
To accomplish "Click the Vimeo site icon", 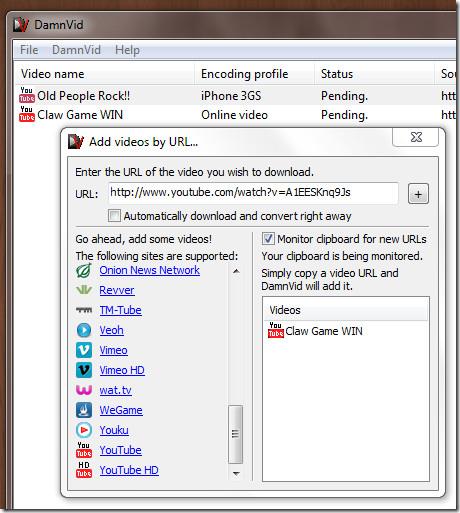I will tap(84, 350).
